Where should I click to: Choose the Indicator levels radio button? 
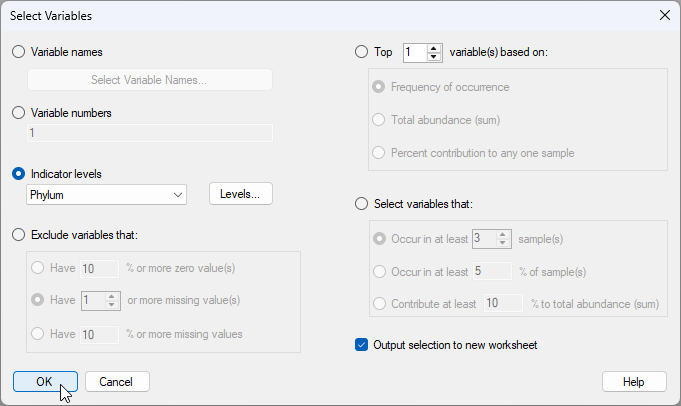19,174
